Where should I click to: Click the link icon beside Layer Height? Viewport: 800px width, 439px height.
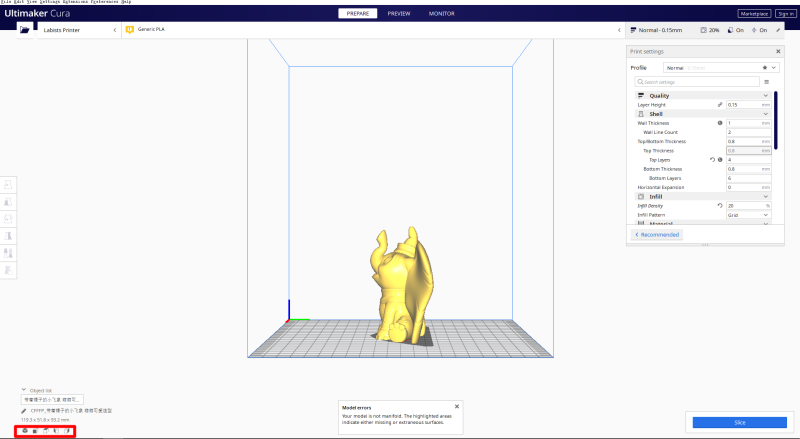pos(720,105)
